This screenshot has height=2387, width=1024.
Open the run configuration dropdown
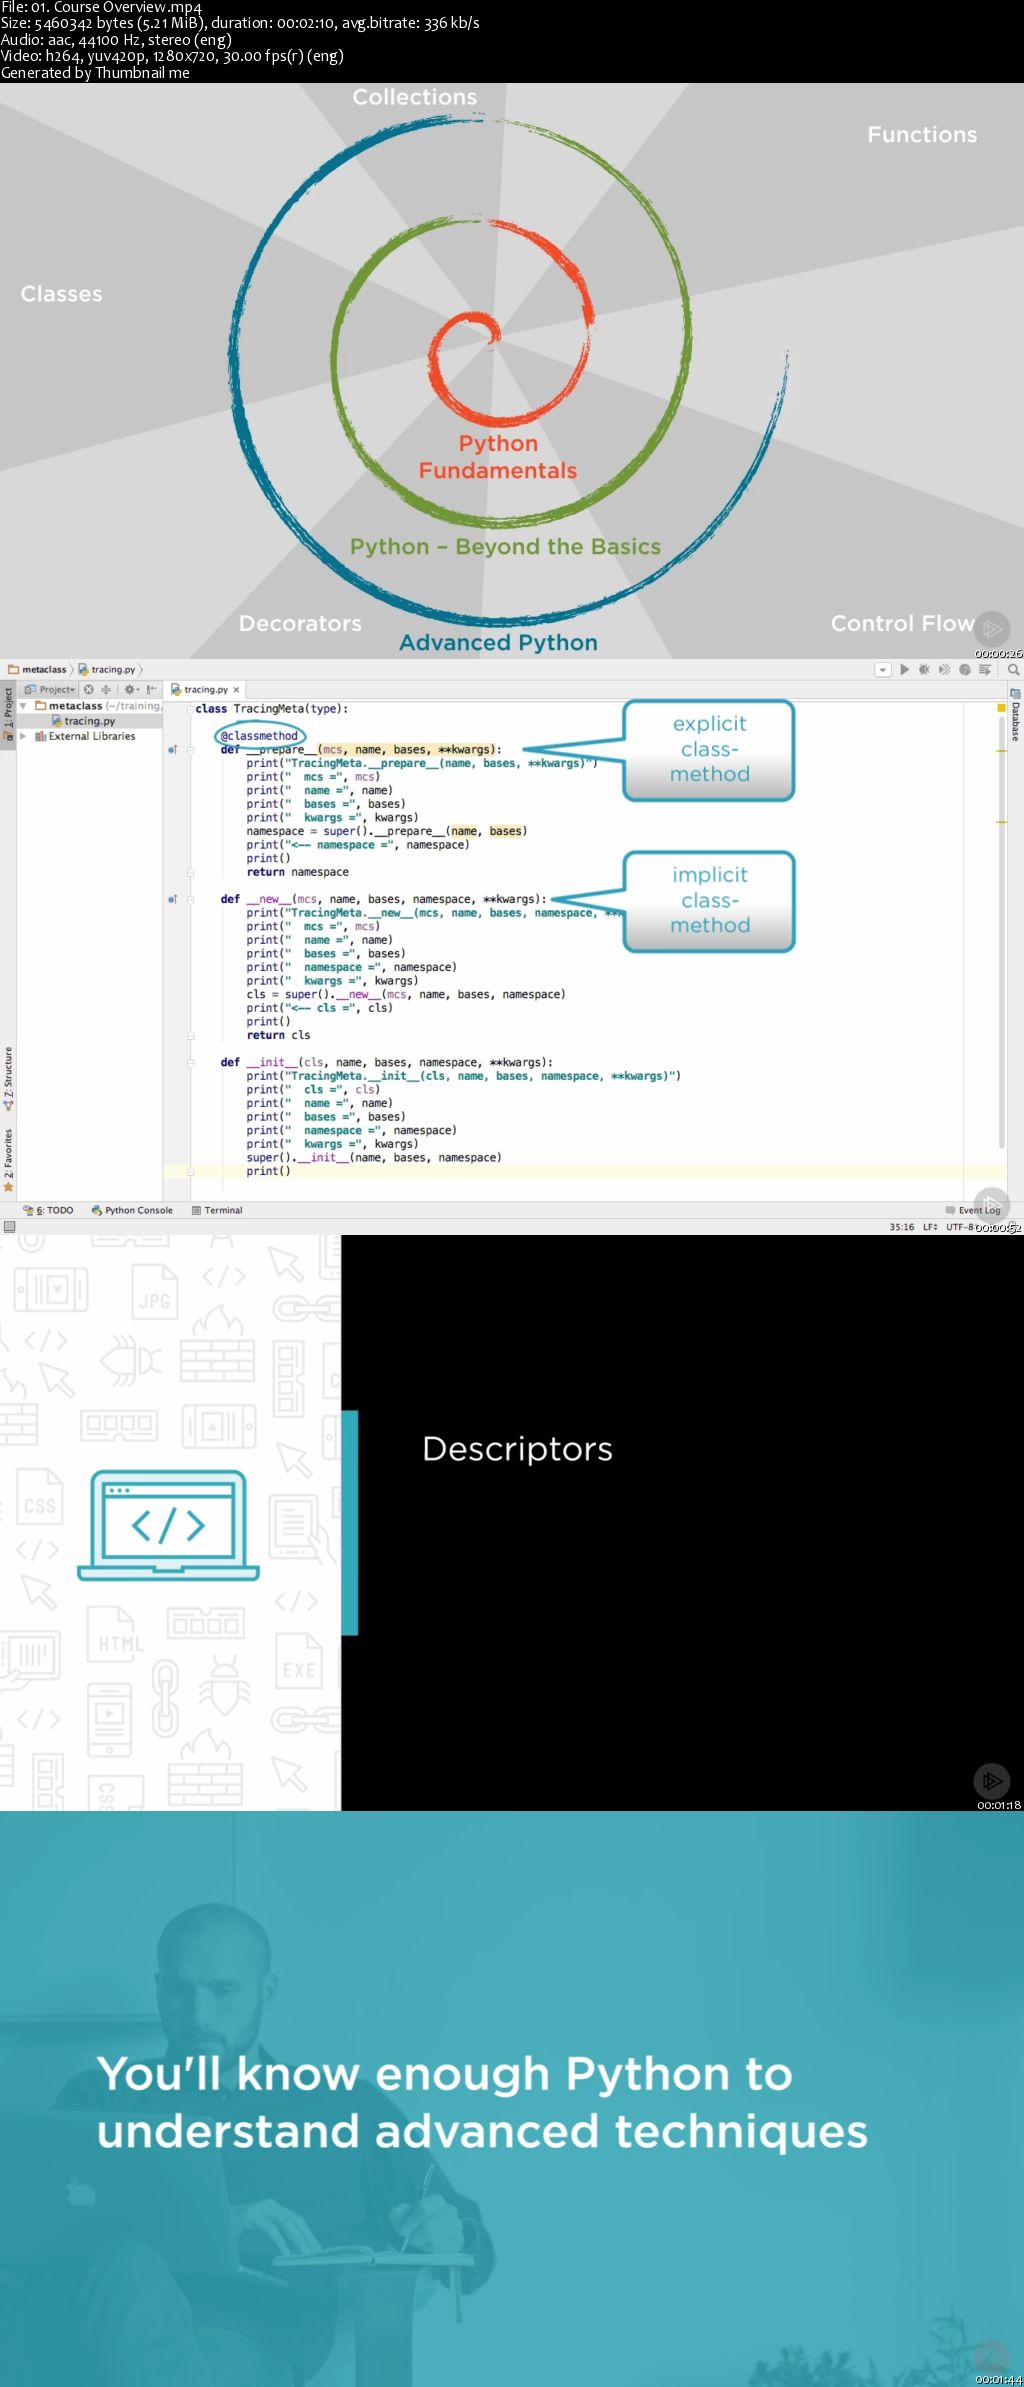coord(883,669)
